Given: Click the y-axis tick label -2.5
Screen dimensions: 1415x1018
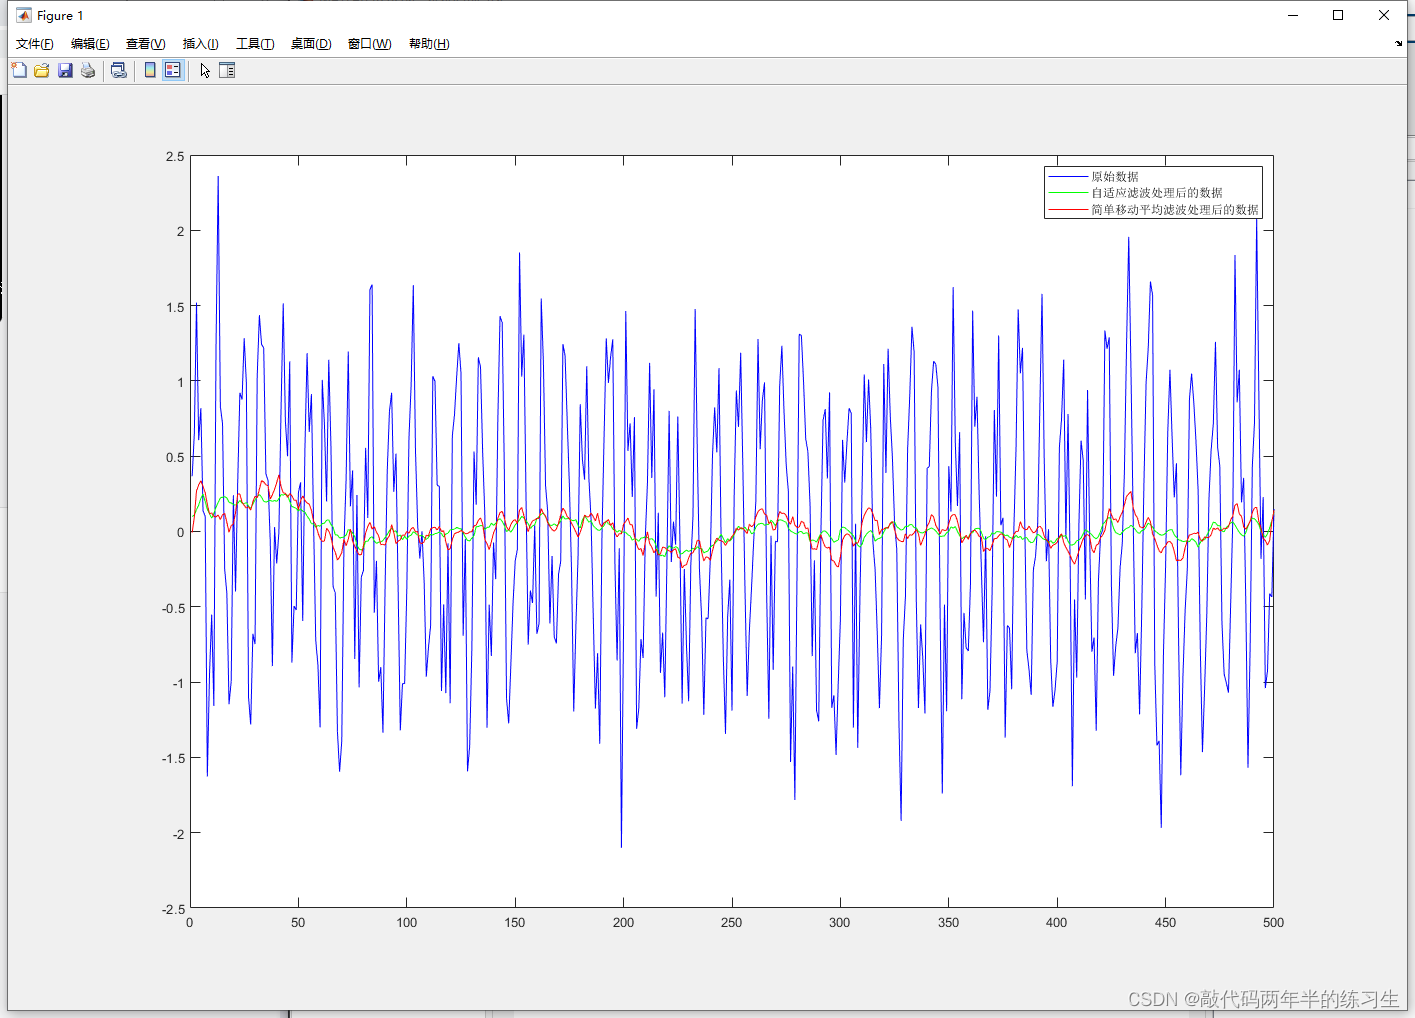Looking at the screenshot, I should pos(173,909).
